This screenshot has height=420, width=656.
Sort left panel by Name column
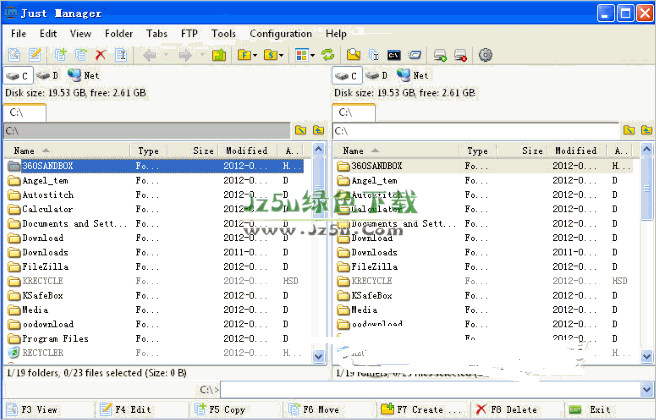coord(67,151)
